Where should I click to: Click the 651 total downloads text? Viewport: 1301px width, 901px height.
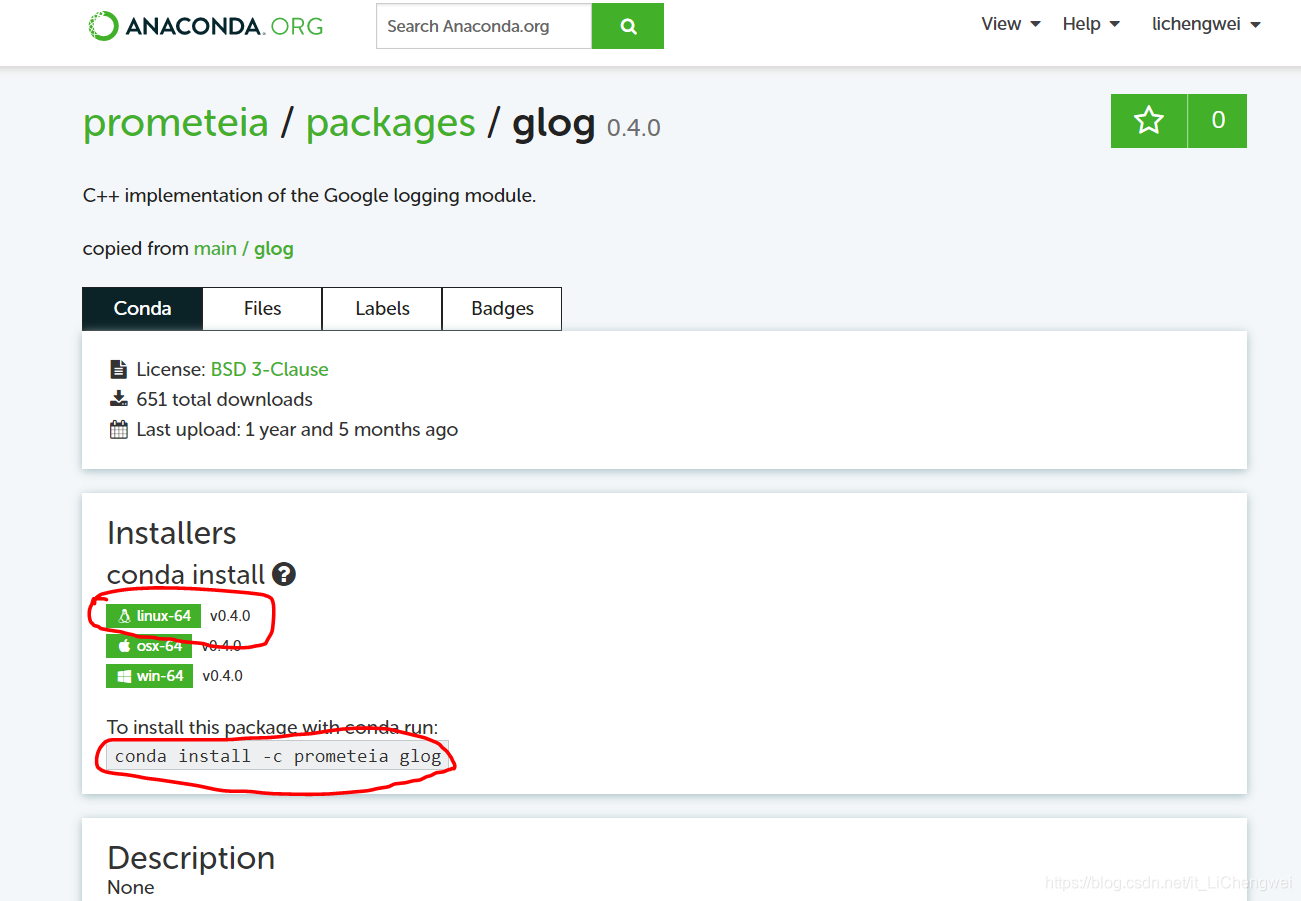(x=225, y=400)
